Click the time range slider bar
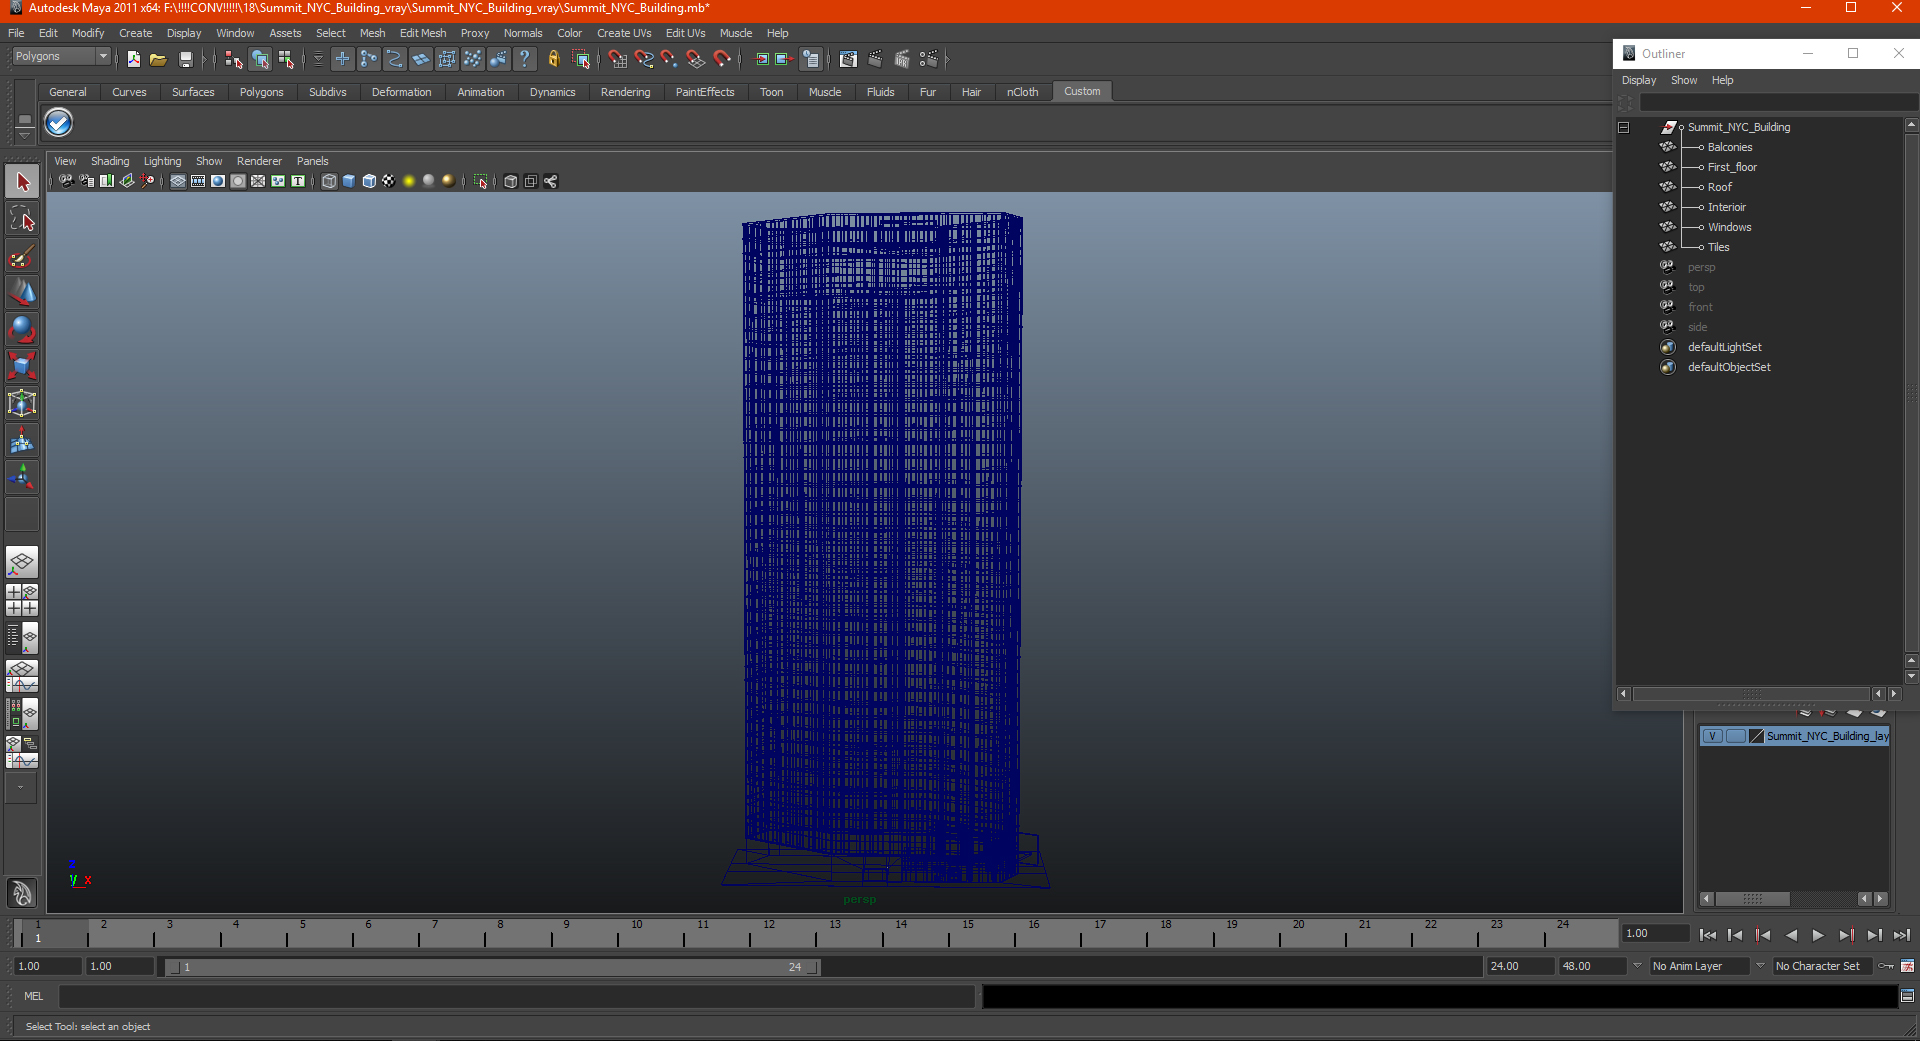 point(492,967)
